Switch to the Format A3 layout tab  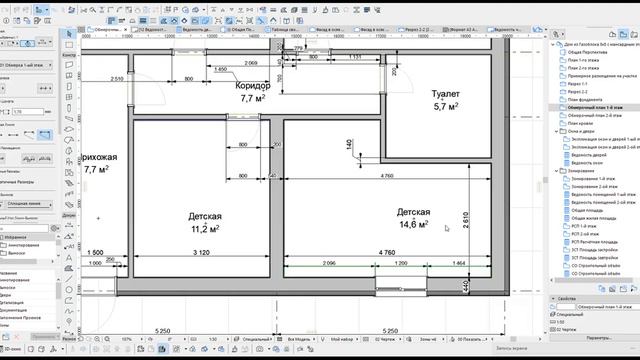[462, 29]
